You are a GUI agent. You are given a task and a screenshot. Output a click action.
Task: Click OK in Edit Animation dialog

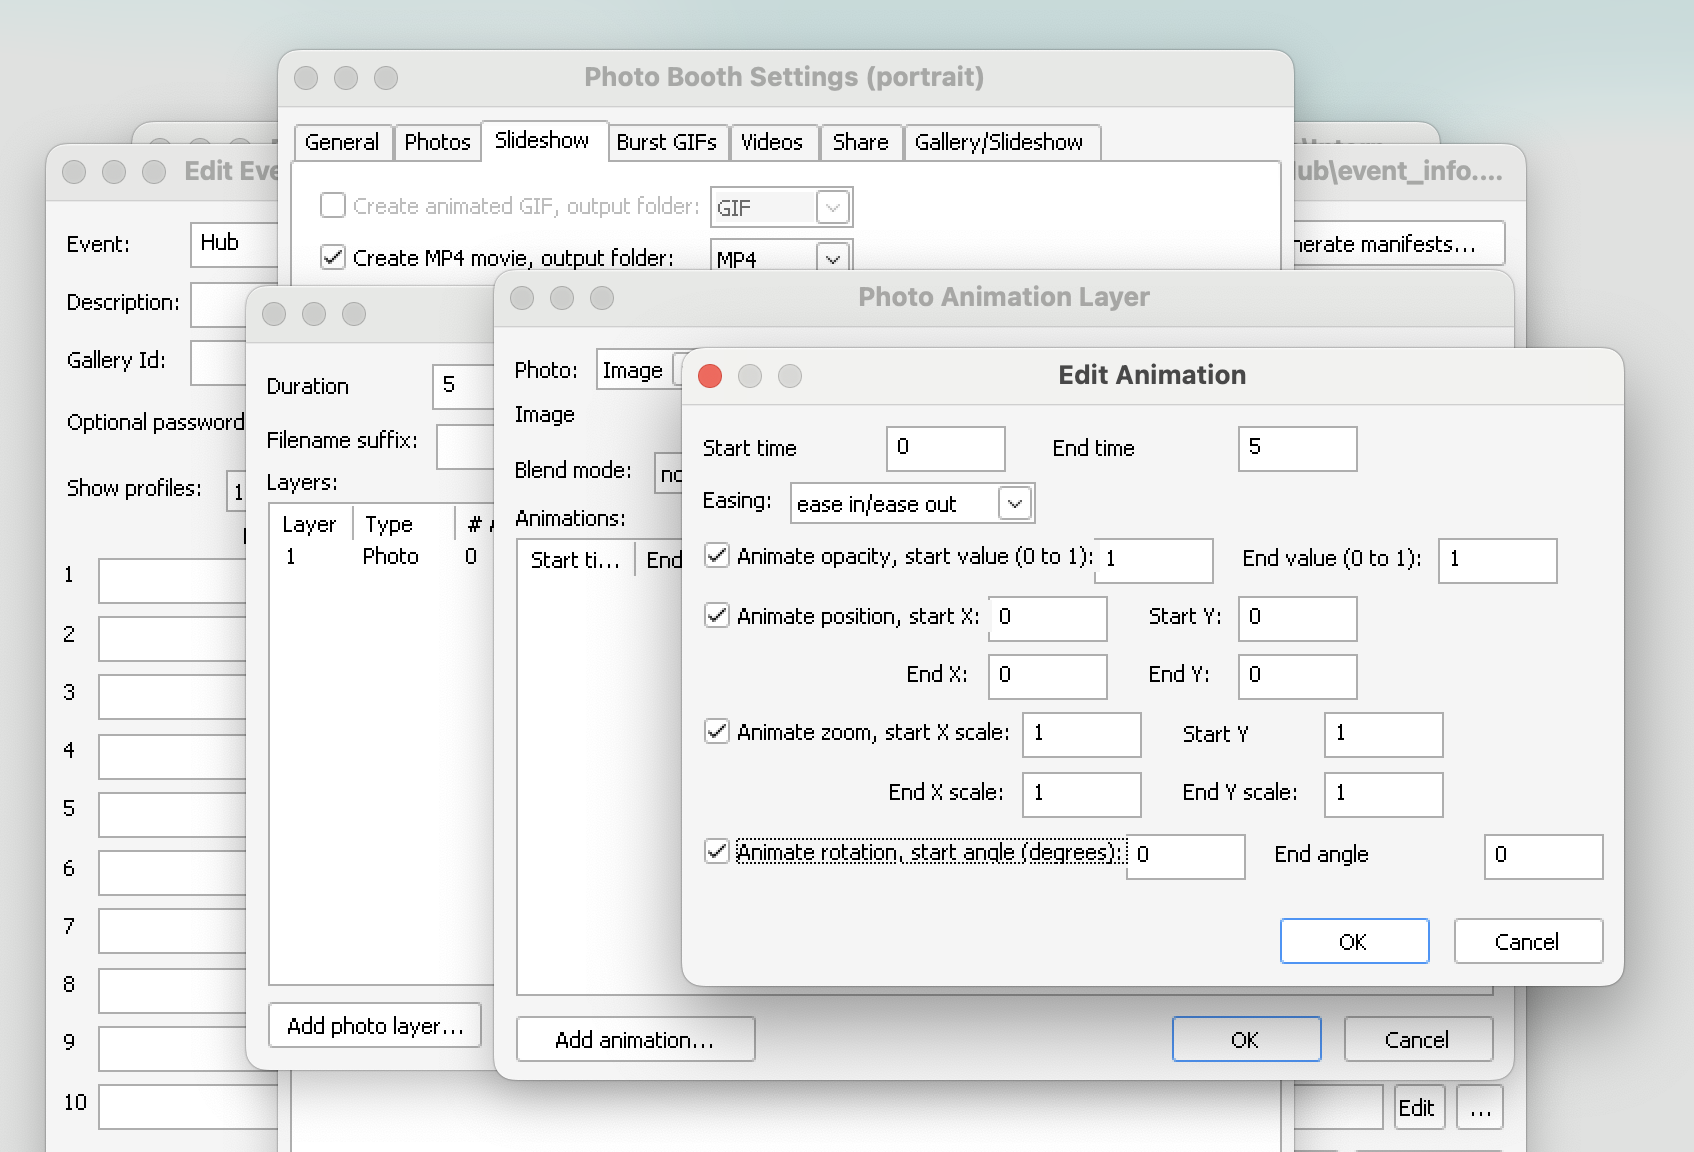pos(1354,942)
